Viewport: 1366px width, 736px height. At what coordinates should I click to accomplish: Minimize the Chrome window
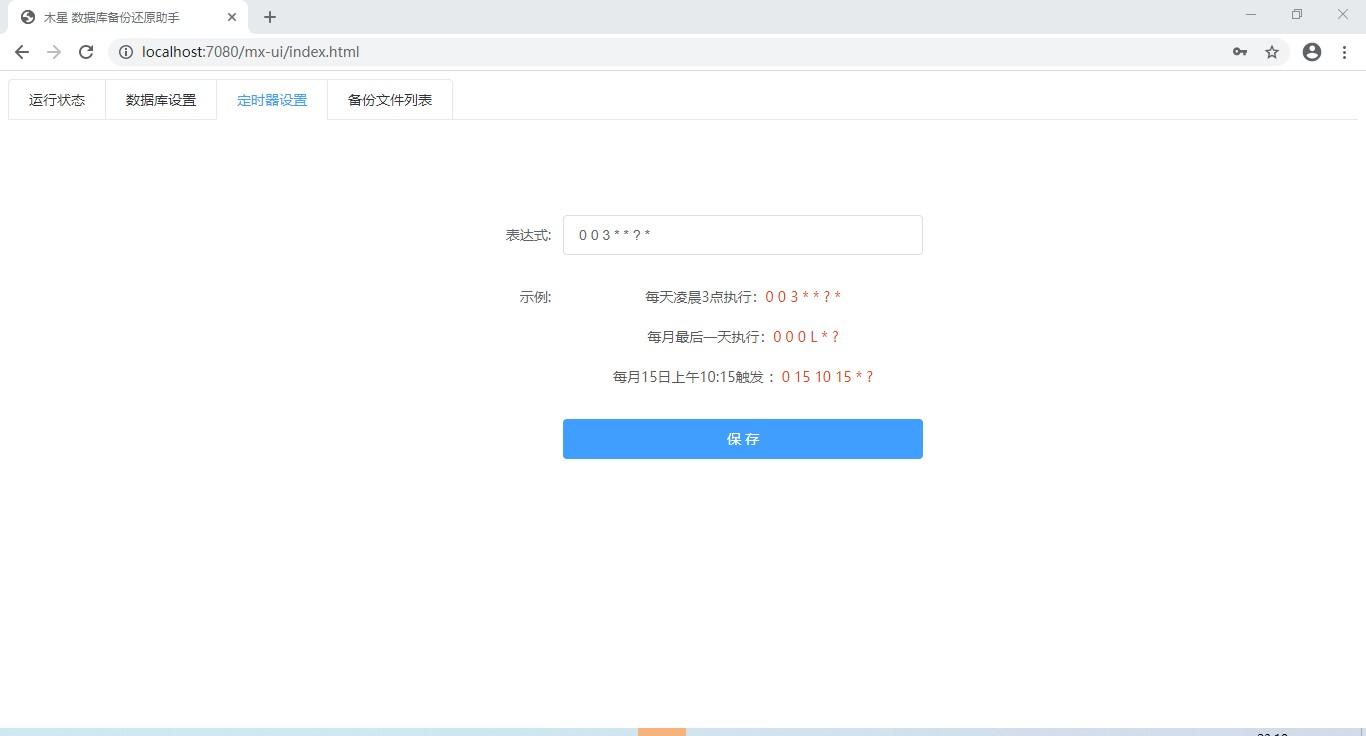[1251, 15]
